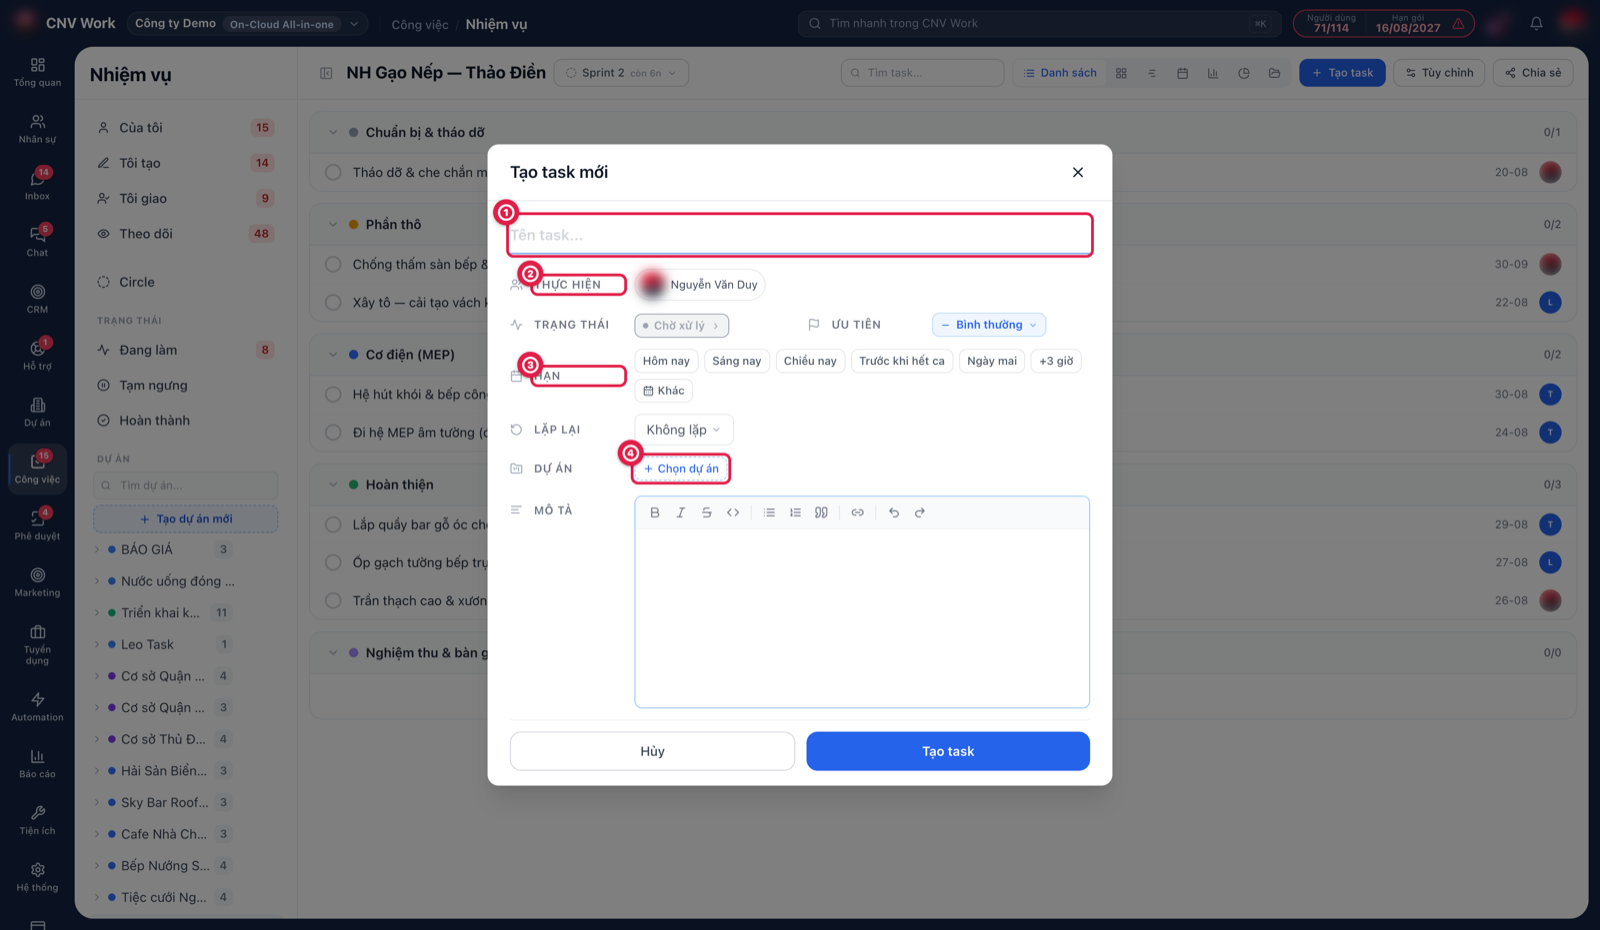This screenshot has width=1600, height=930.
Task: Check the Ốp gạch tường bếp task
Action: pyautogui.click(x=333, y=562)
